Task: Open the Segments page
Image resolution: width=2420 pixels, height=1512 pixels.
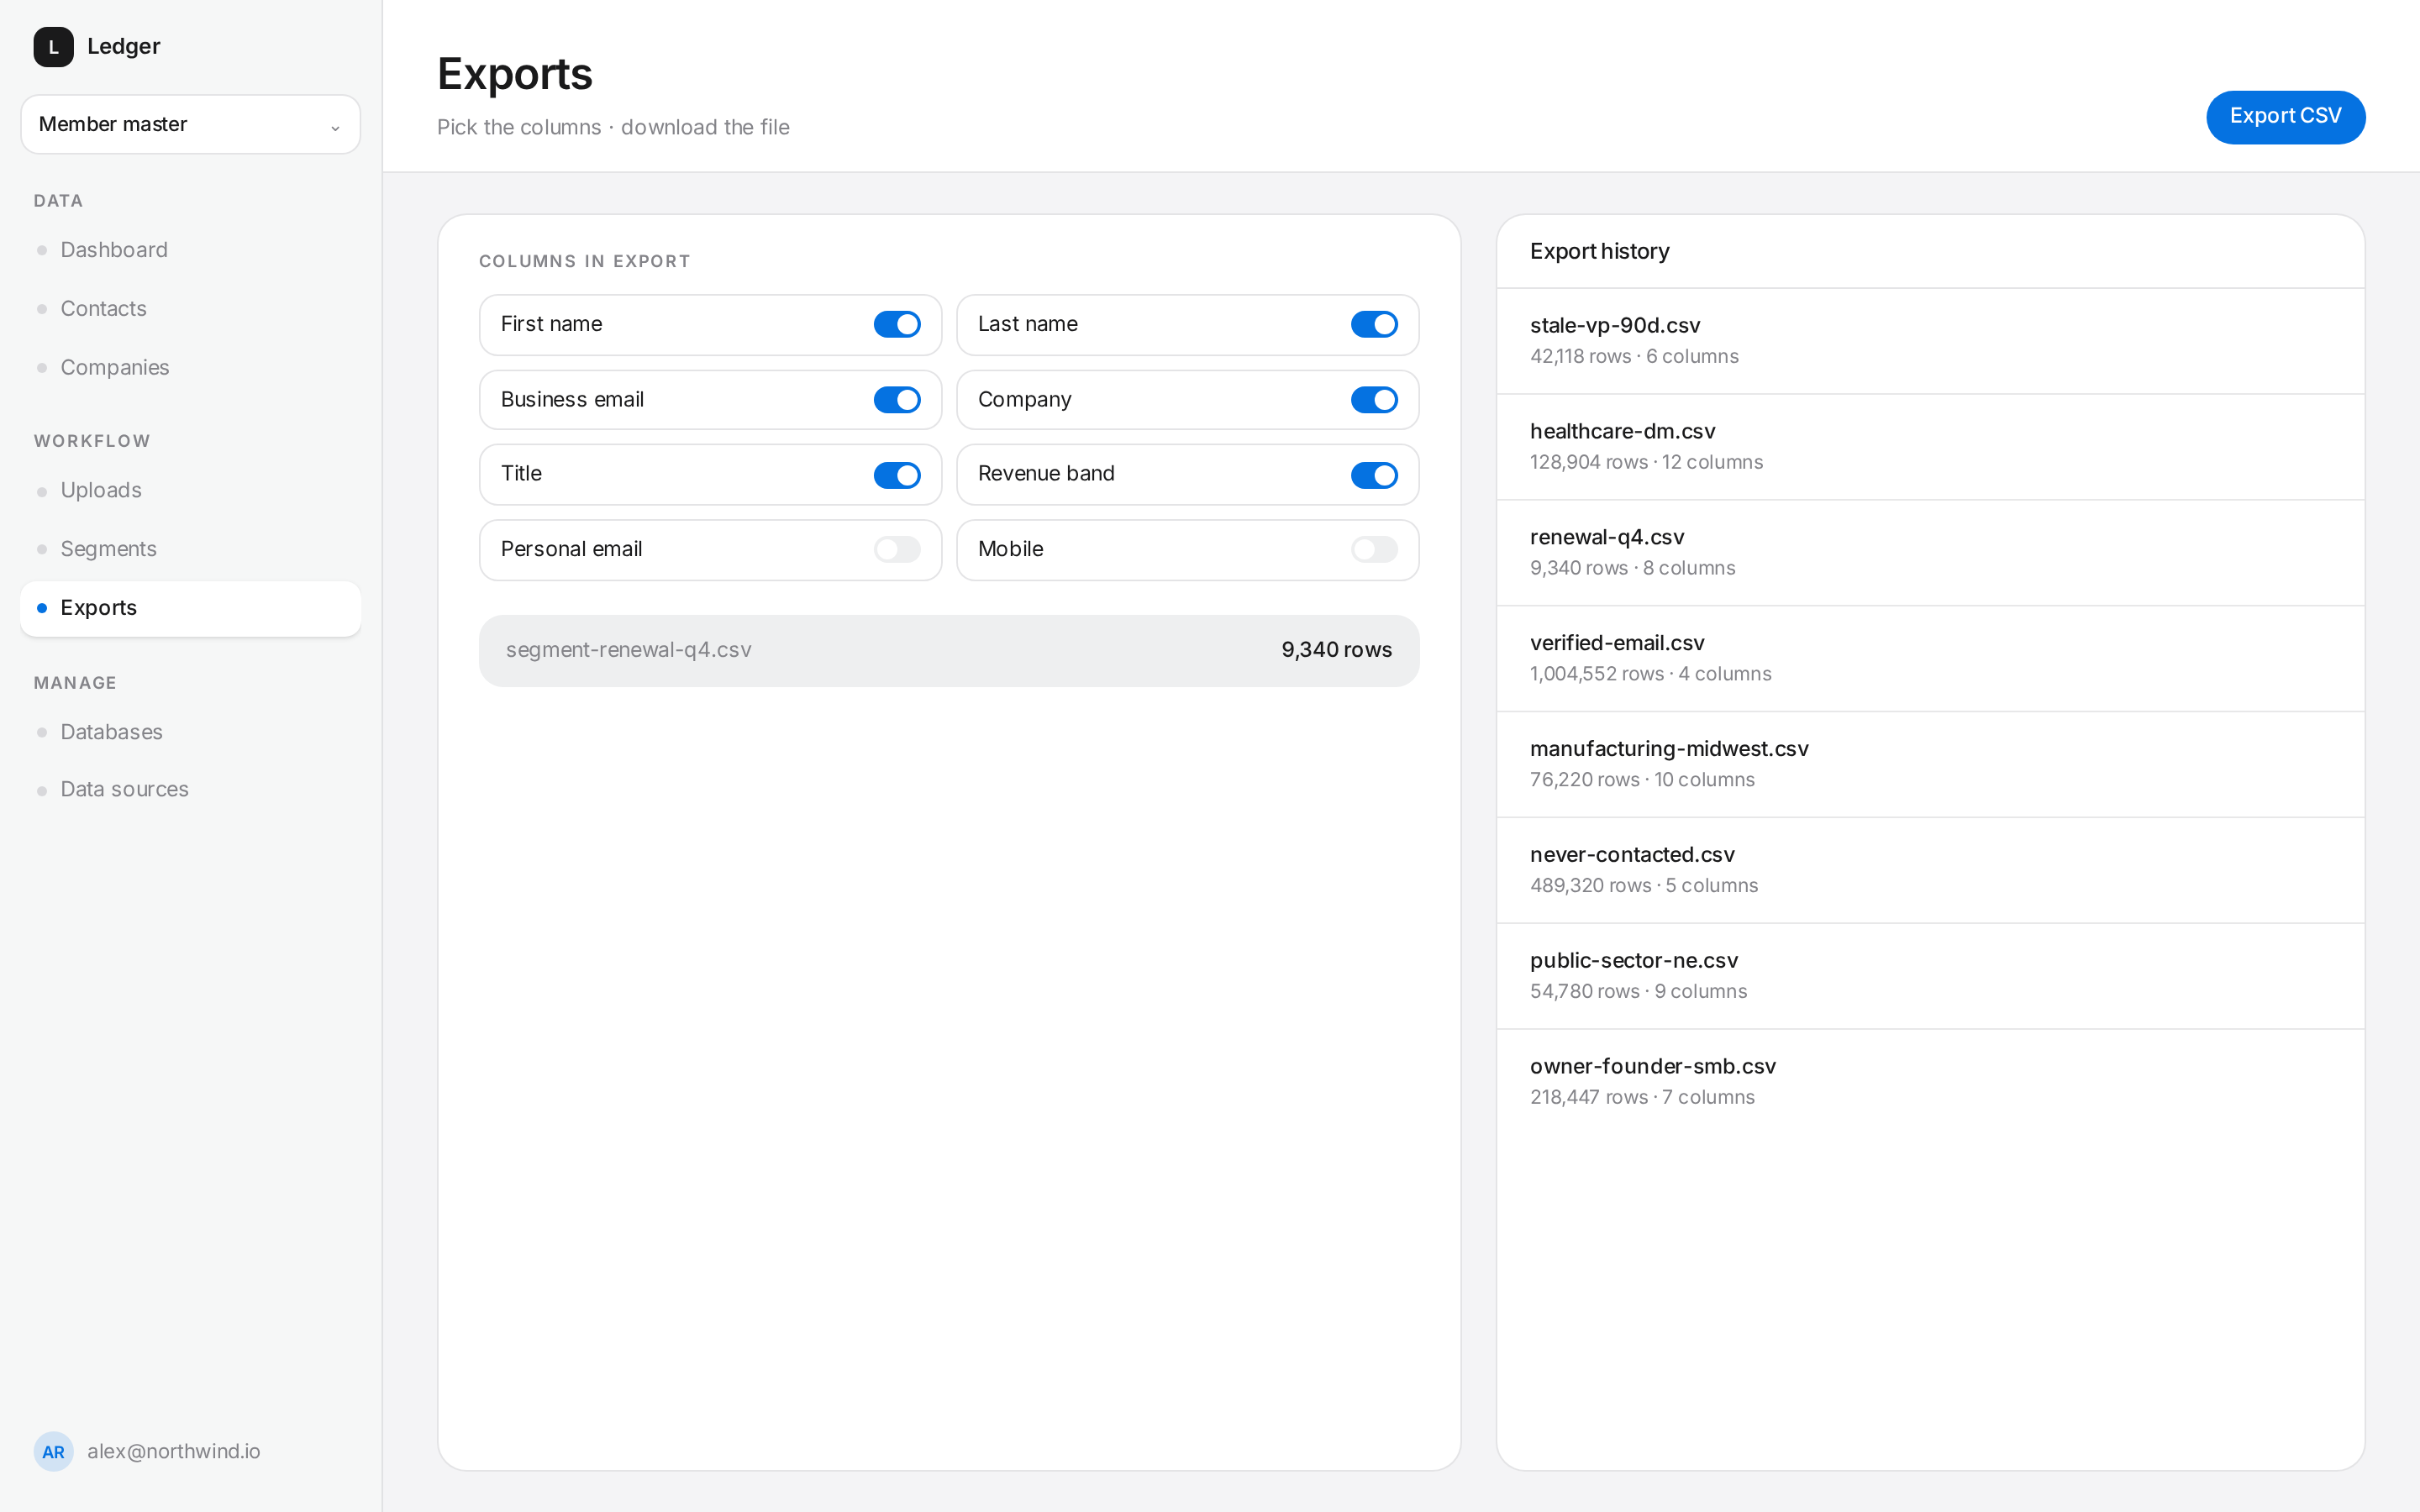Action: tap(190, 549)
